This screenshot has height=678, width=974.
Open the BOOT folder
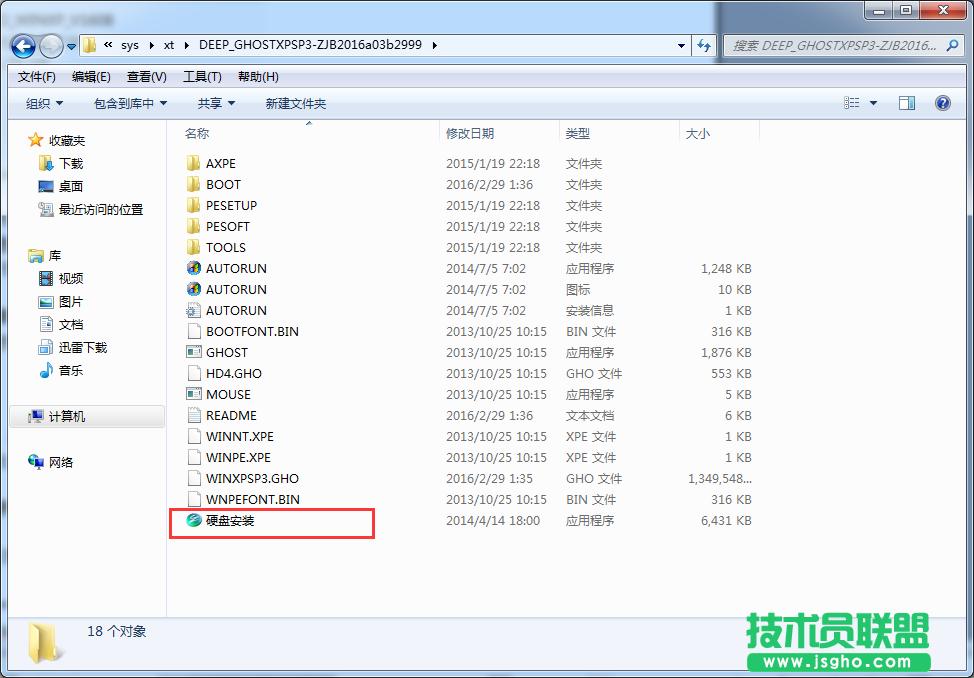click(222, 184)
